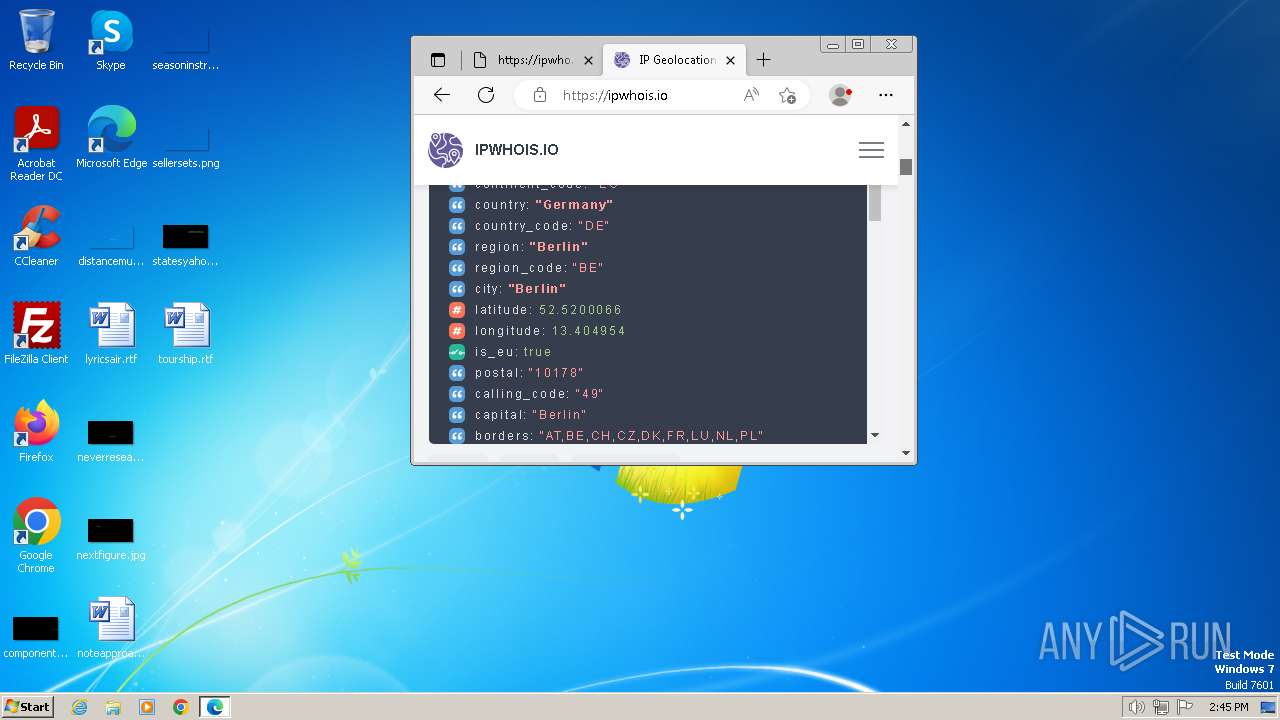The height and width of the screenshot is (720, 1280).
Task: Click the borders country list value
Action: (x=651, y=436)
